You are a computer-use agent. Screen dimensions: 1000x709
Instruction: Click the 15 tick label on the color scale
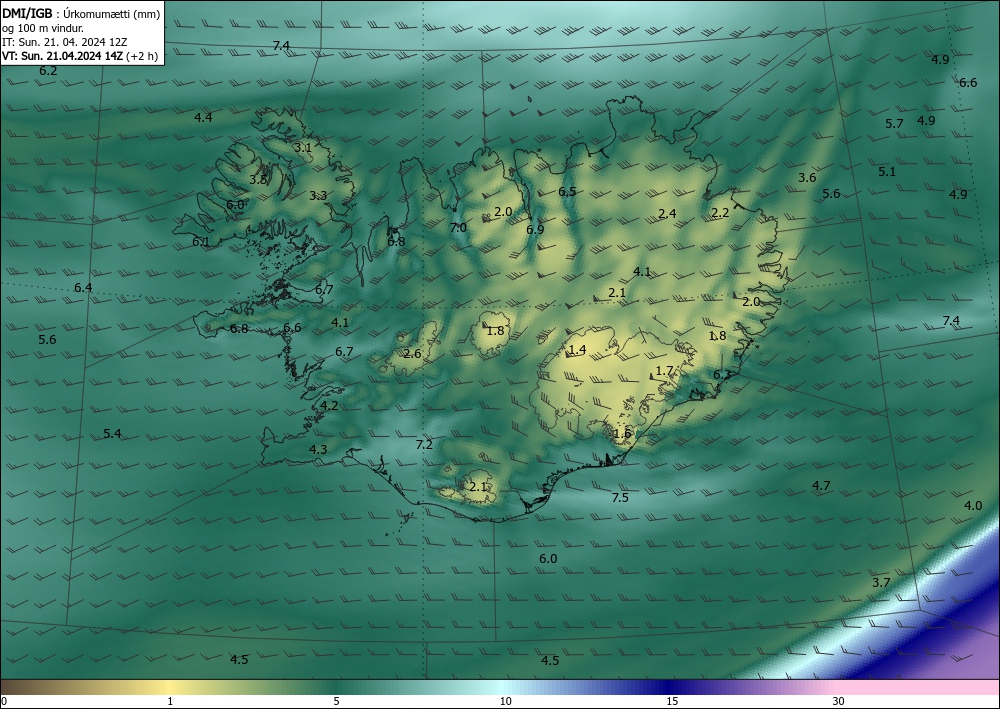click(672, 701)
